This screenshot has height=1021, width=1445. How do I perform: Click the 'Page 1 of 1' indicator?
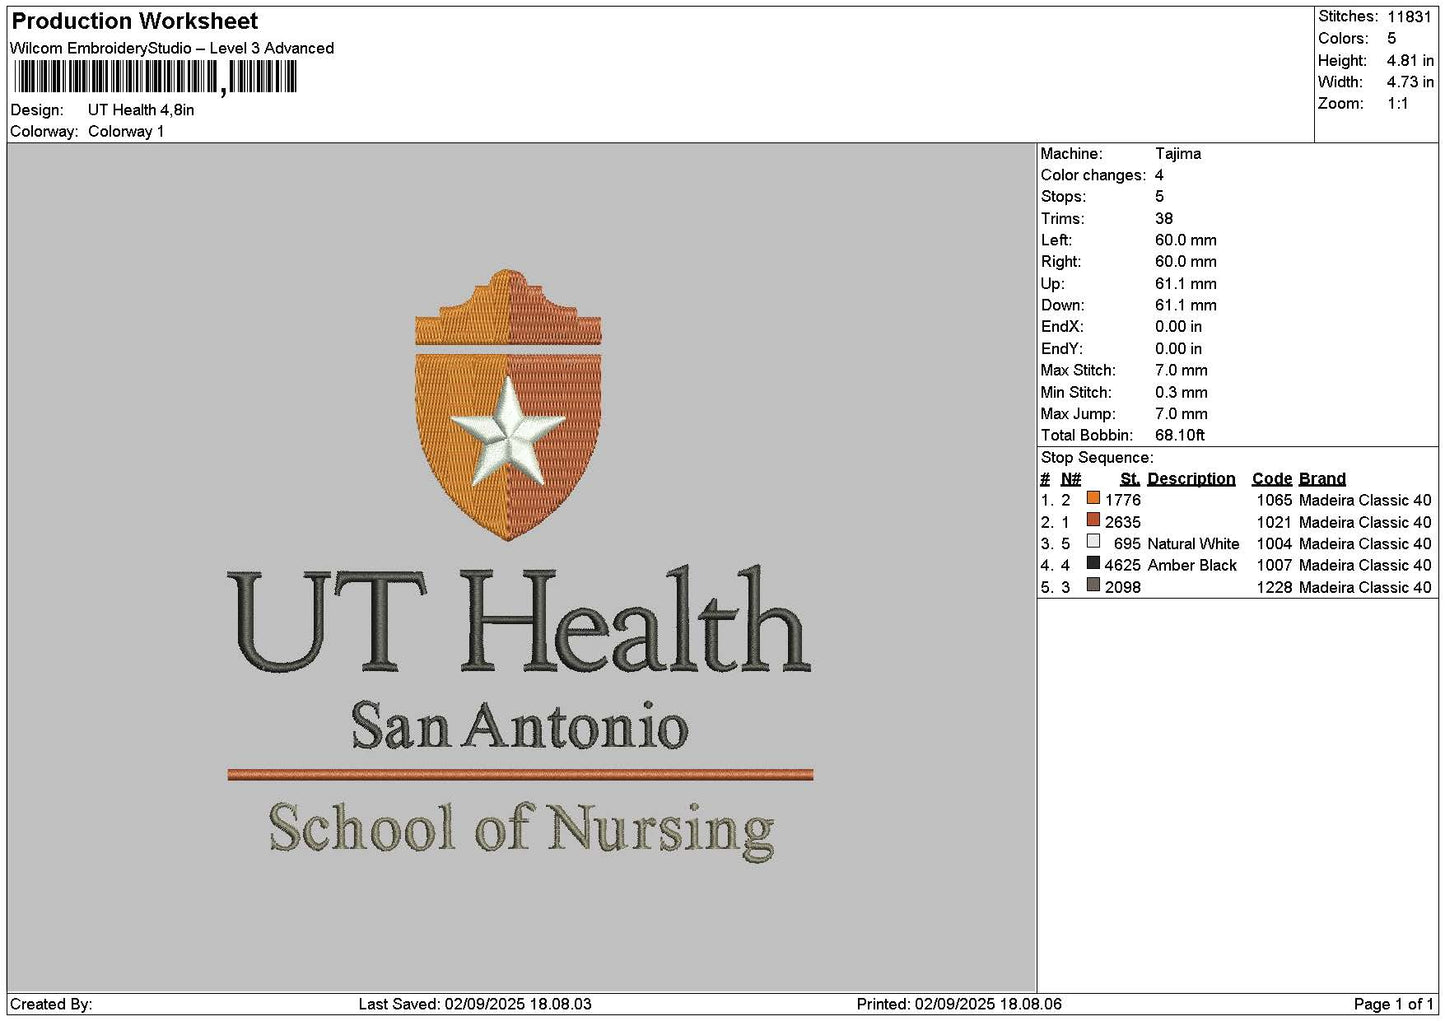(x=1393, y=1004)
